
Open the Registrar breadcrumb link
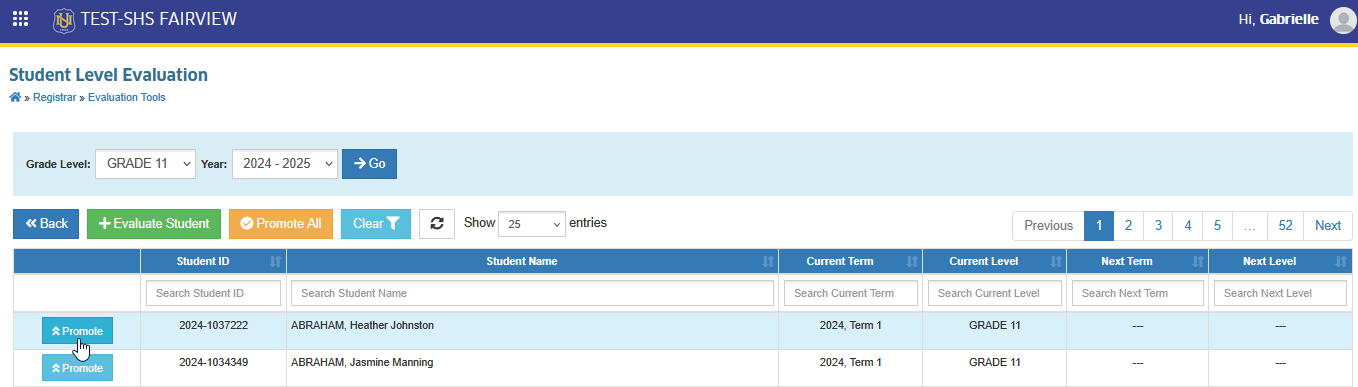click(x=54, y=98)
